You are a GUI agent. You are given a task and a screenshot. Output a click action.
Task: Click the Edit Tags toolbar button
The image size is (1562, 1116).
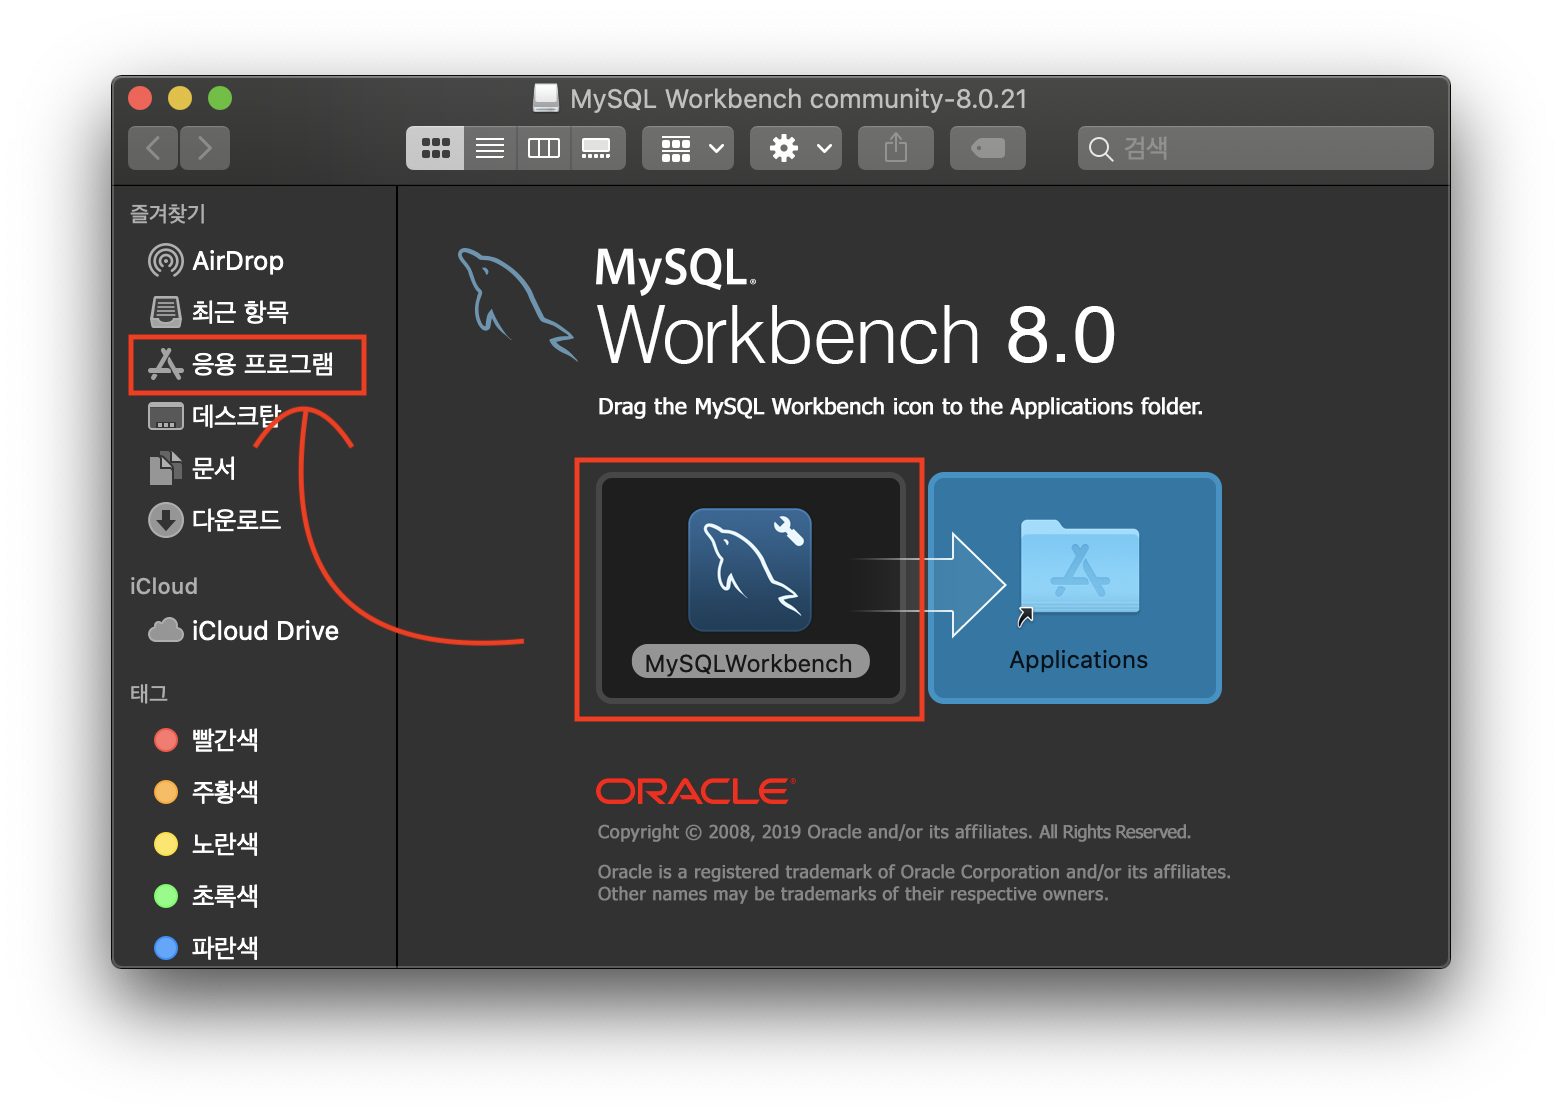coord(988,148)
